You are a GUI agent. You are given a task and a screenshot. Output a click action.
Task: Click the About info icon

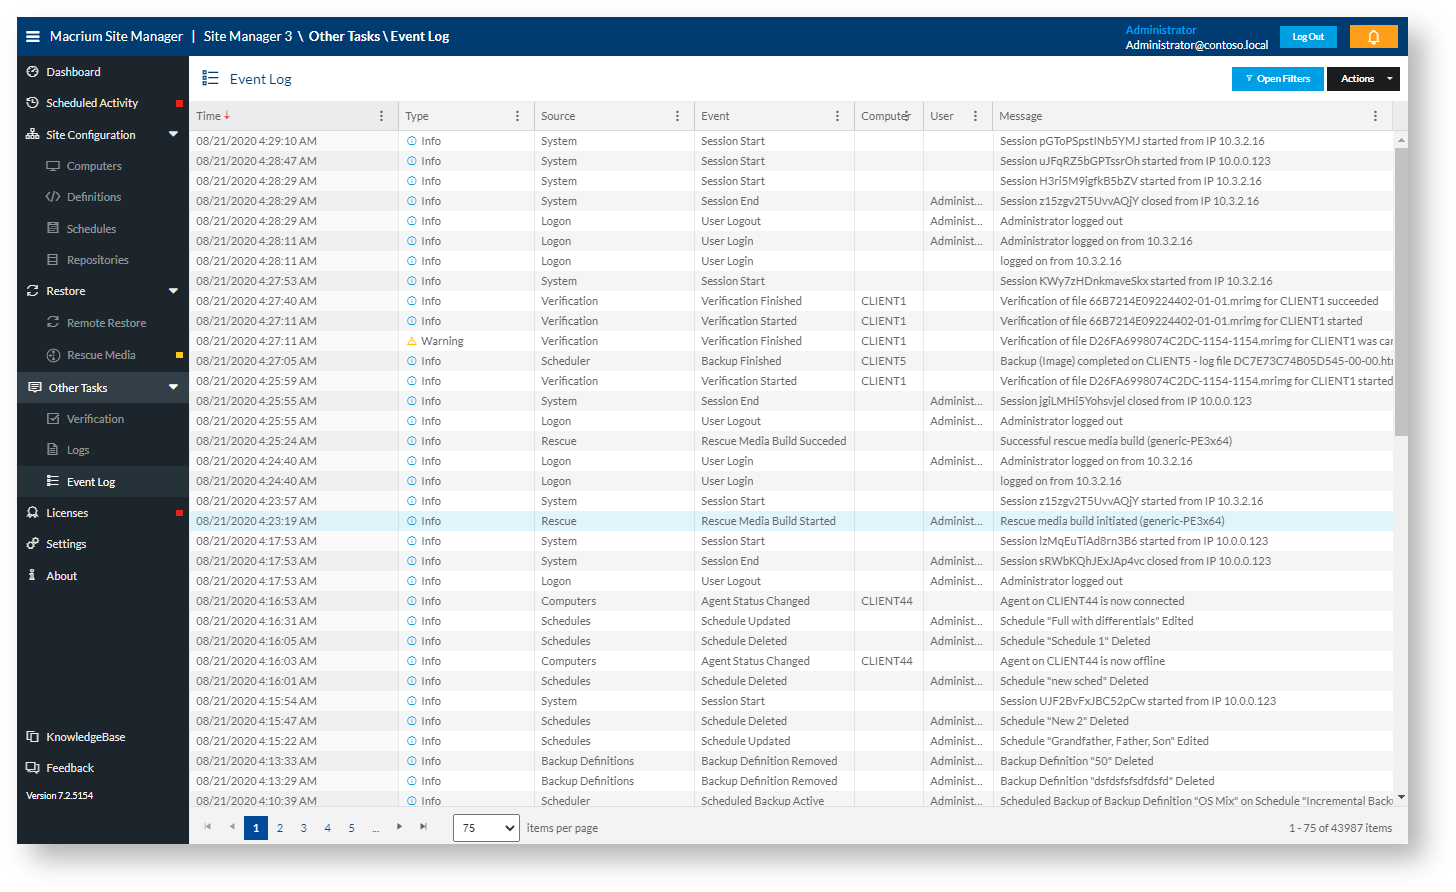[x=32, y=575]
